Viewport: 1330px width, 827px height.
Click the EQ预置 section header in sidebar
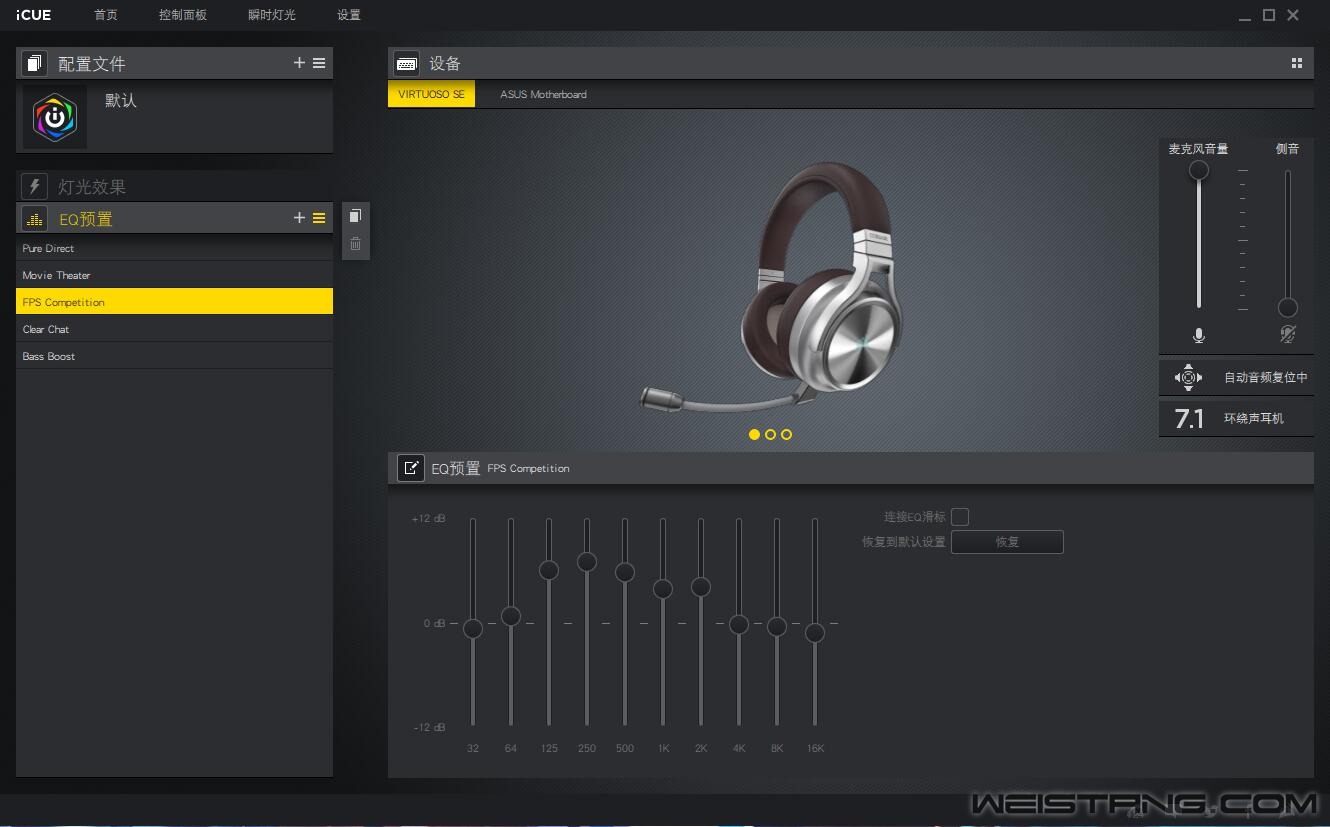(86, 219)
